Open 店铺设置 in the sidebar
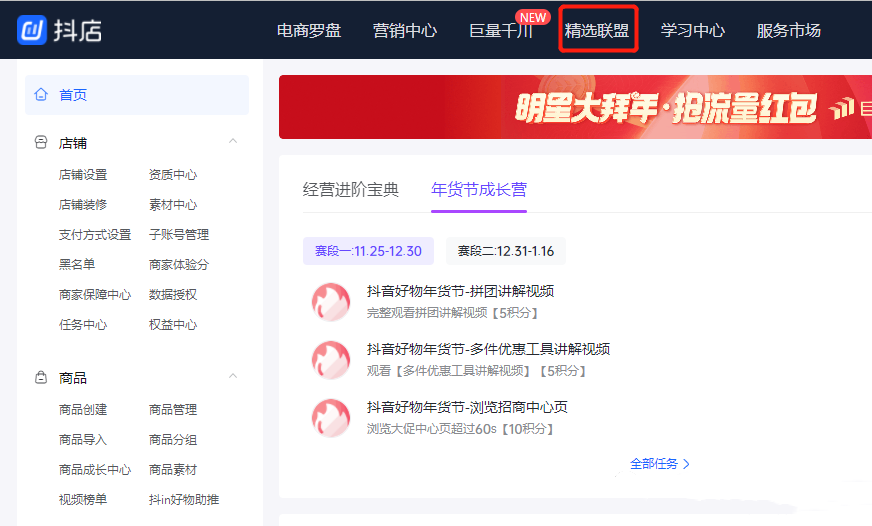872x526 pixels. (x=83, y=175)
